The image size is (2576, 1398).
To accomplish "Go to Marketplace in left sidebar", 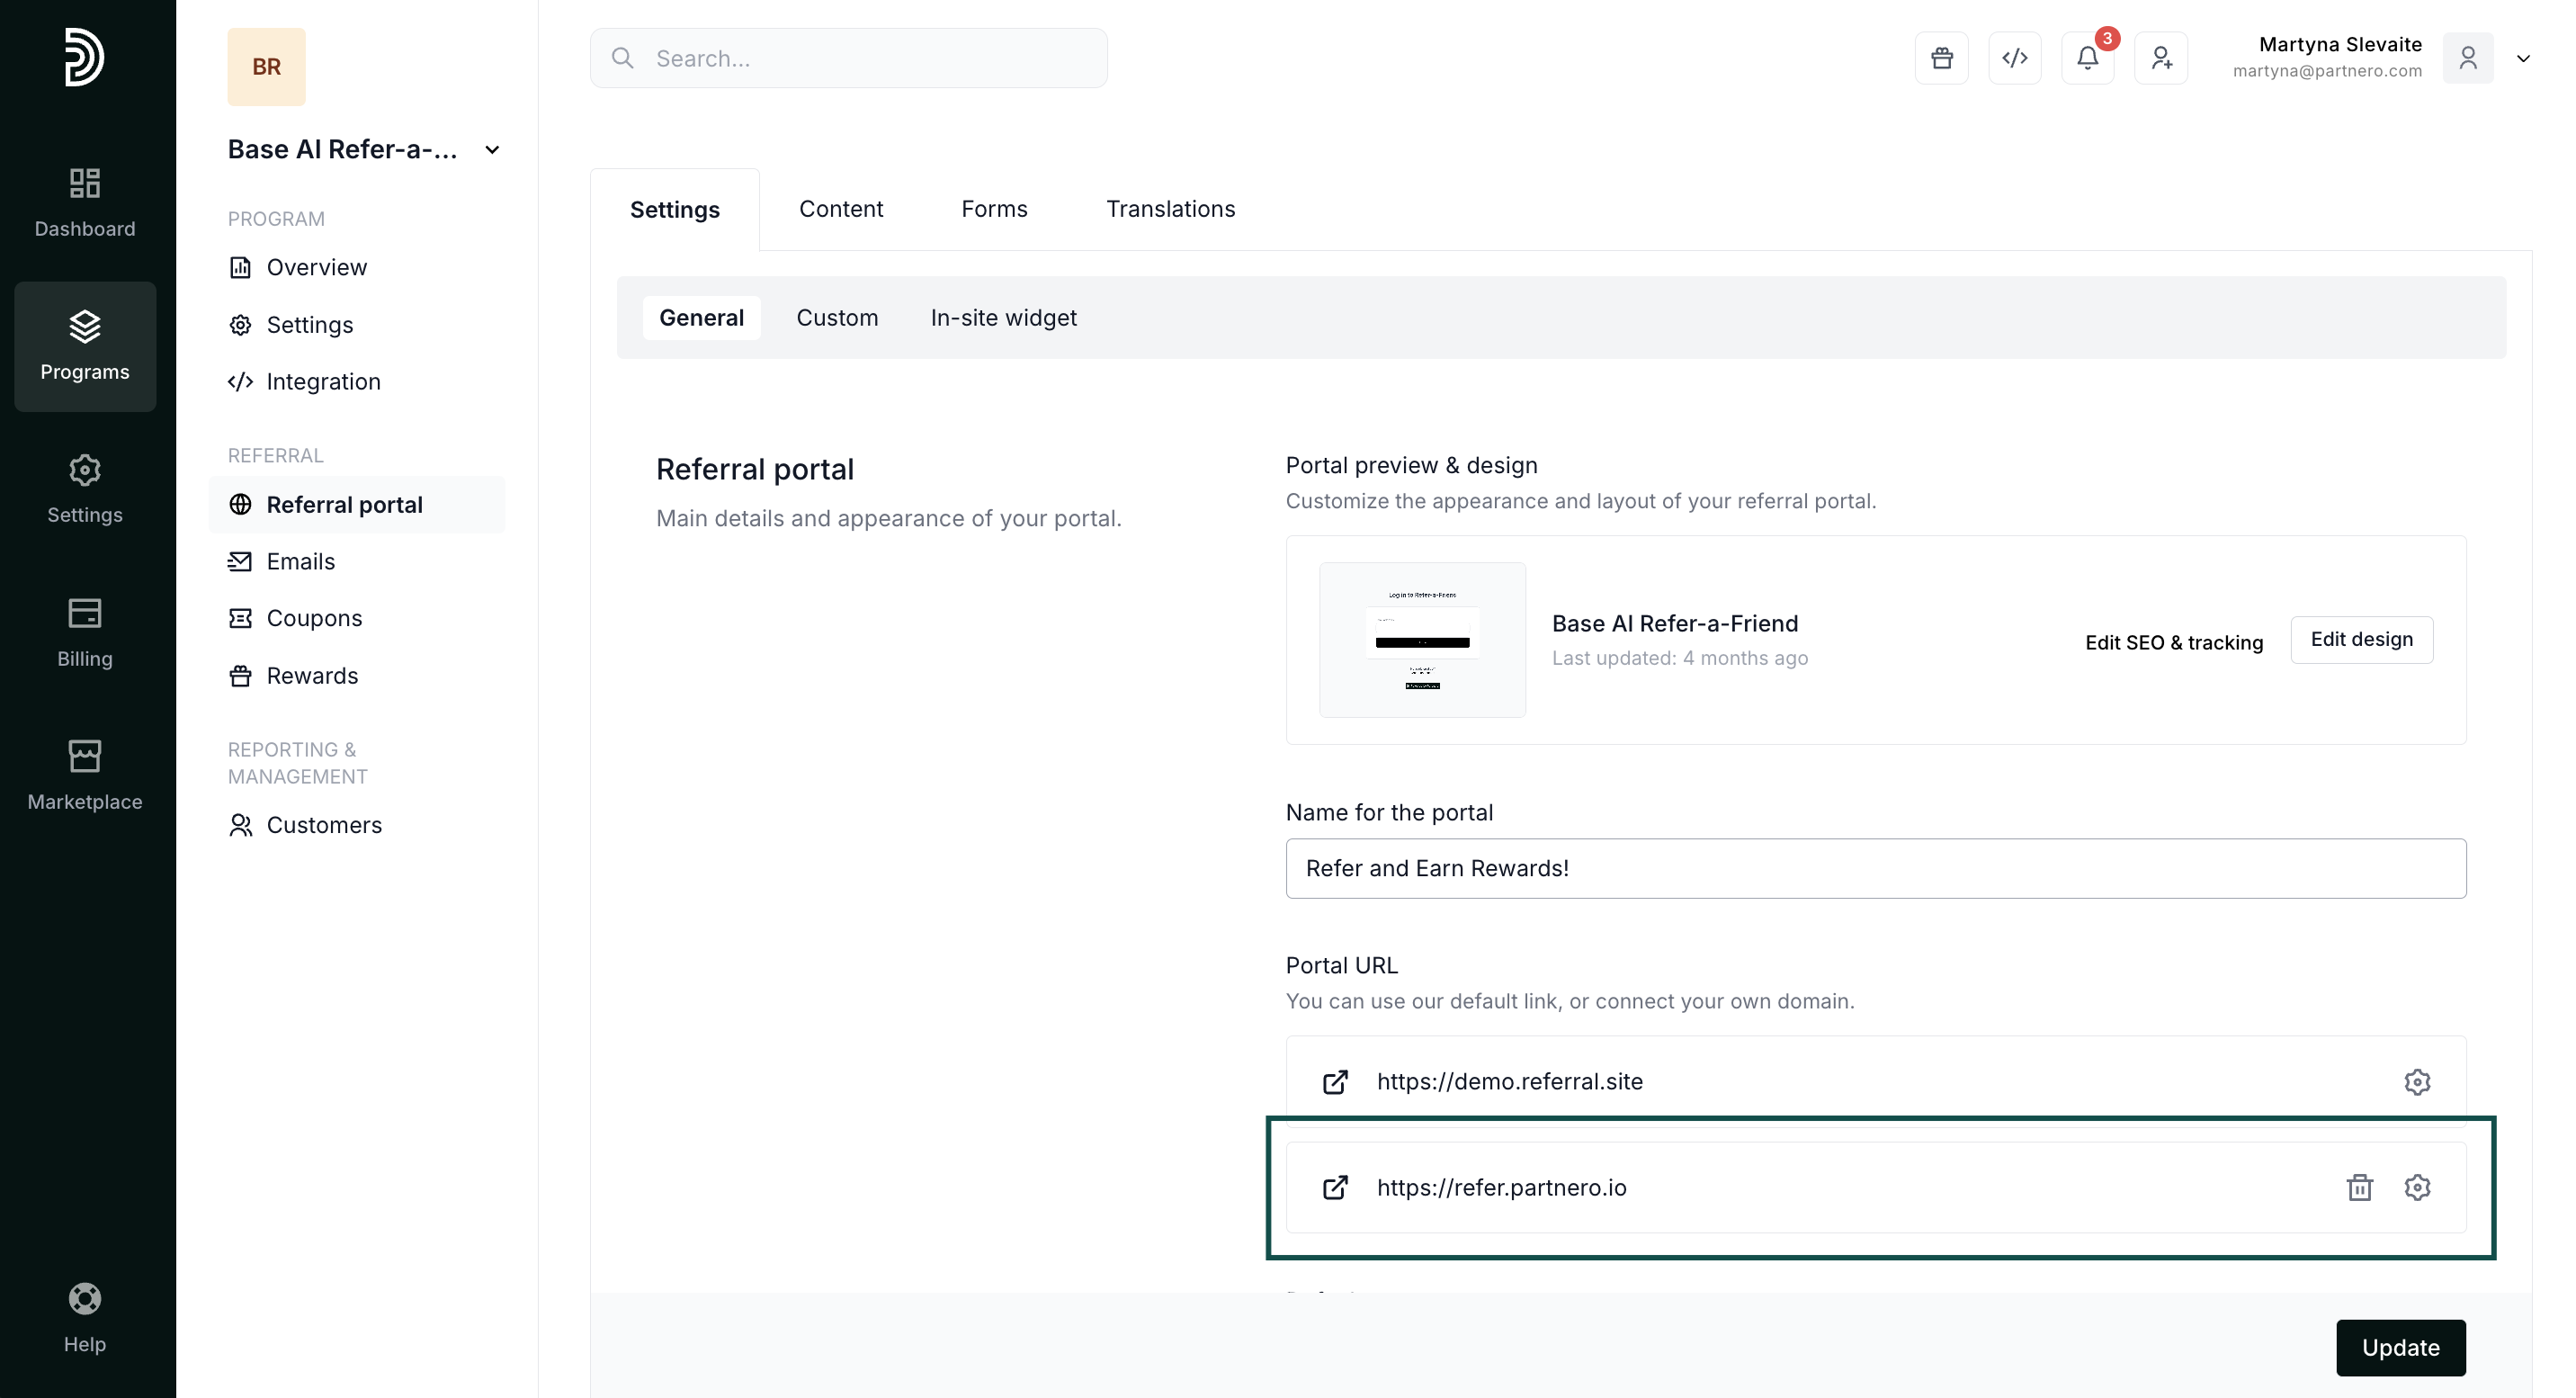I will tap(85, 775).
